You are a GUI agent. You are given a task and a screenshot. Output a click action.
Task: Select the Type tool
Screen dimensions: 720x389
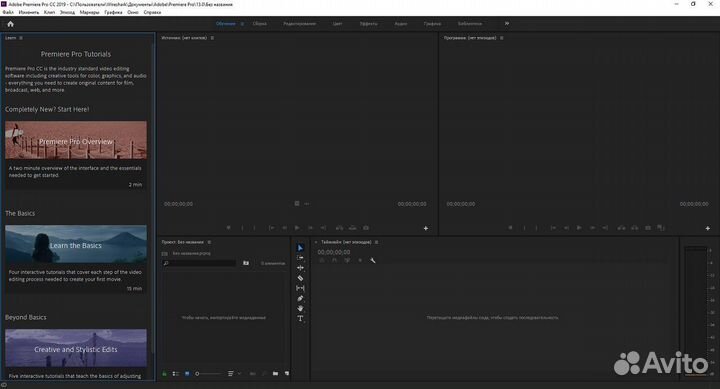pos(300,318)
